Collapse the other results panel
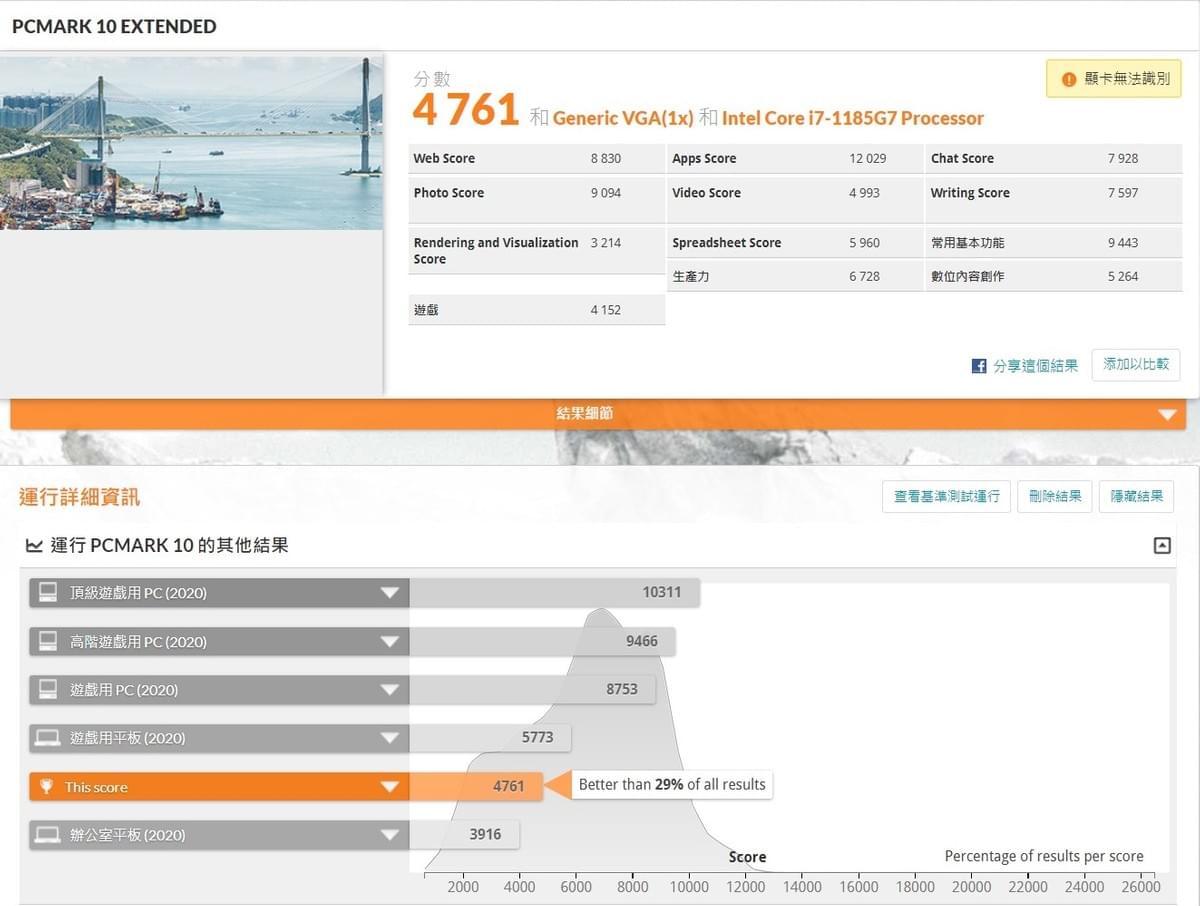 point(1162,545)
